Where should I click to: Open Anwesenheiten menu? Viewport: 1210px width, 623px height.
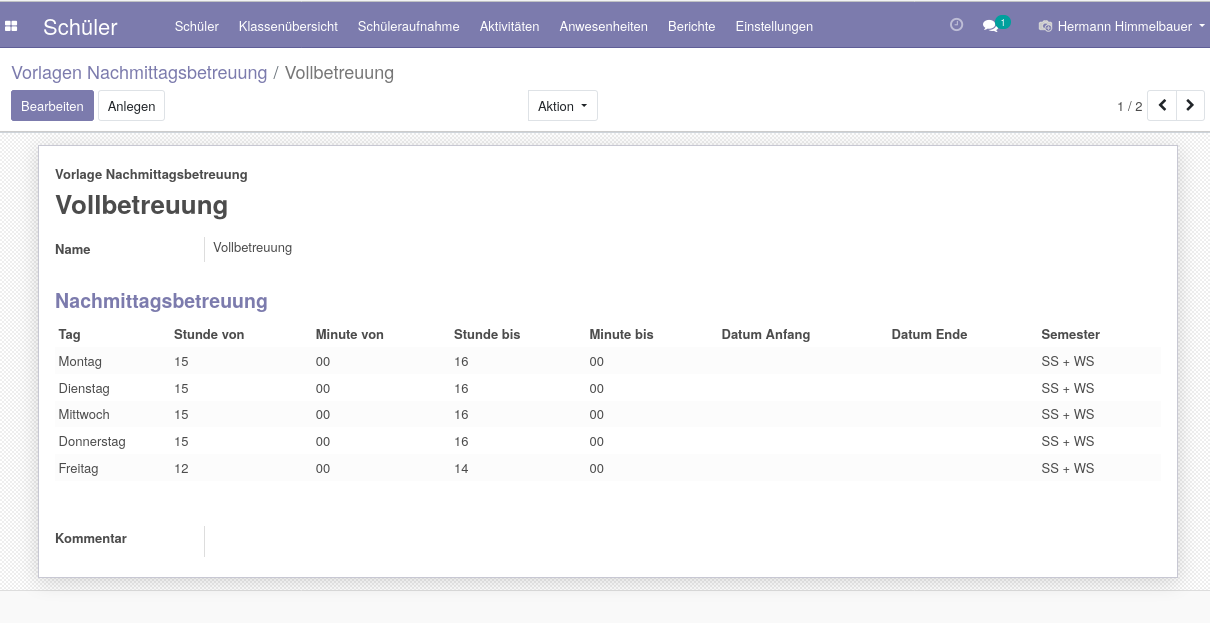click(603, 26)
